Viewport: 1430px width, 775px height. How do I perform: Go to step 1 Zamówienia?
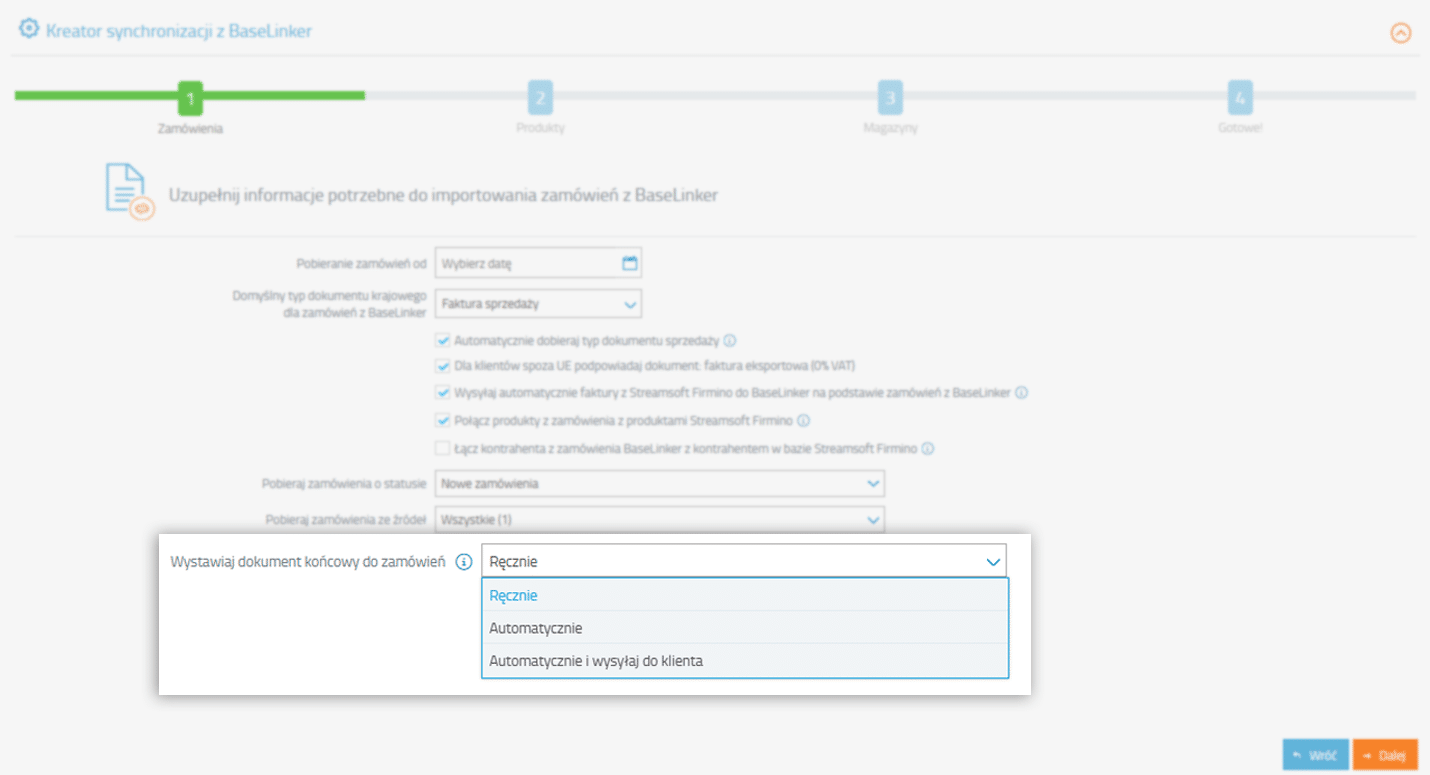coord(190,98)
